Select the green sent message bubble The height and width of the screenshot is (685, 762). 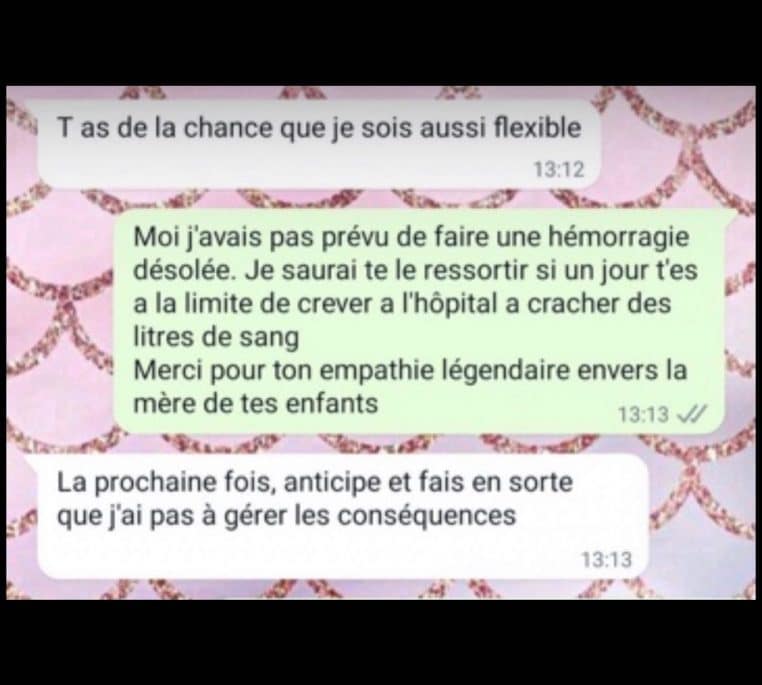(419, 322)
